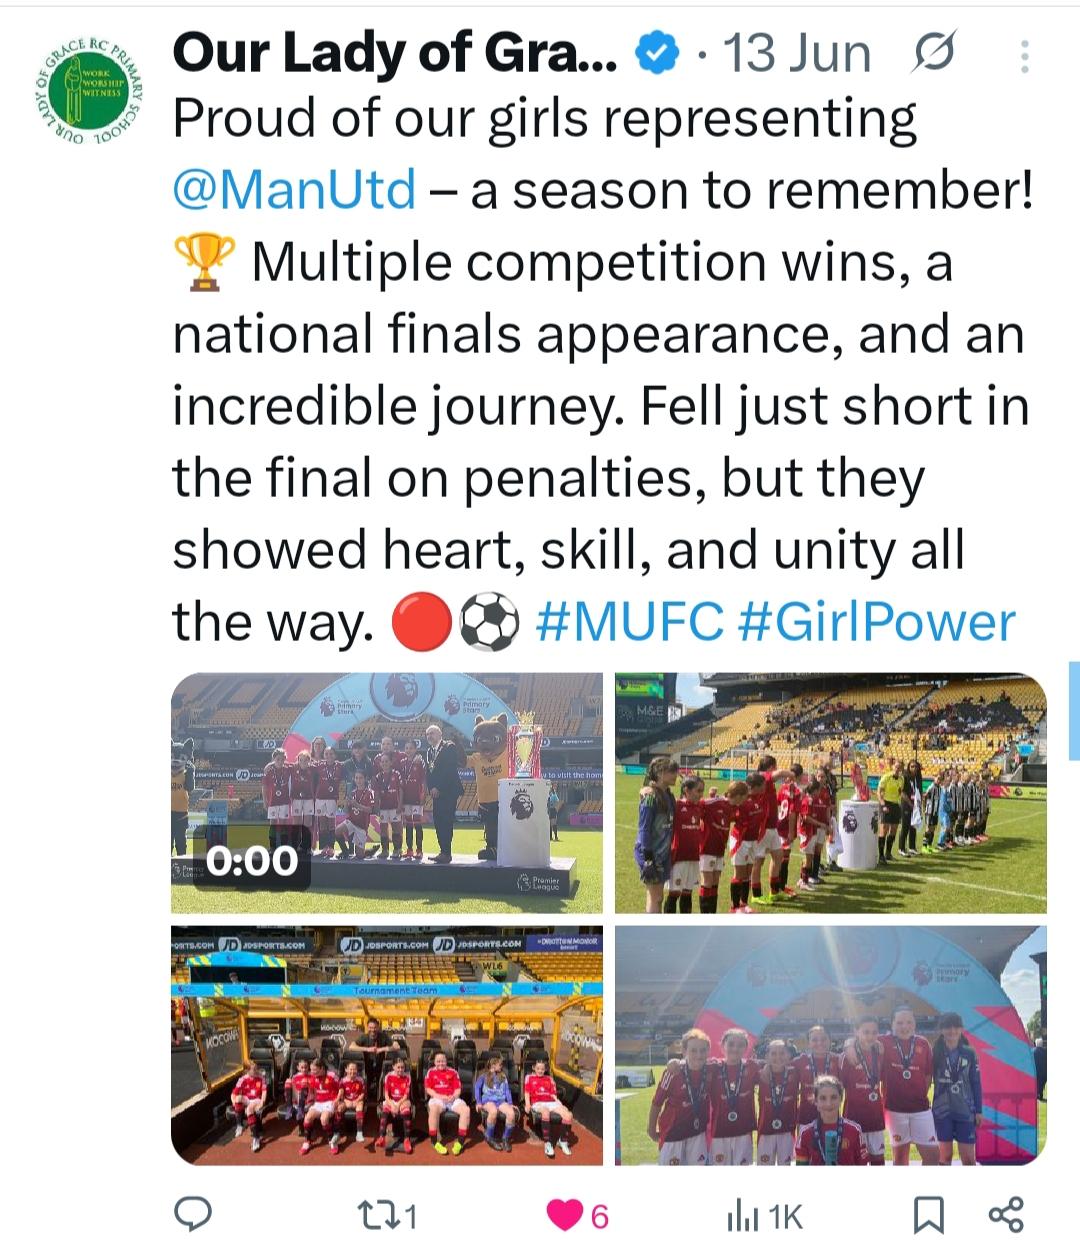Follow the @ManUtd mention link

295,190
